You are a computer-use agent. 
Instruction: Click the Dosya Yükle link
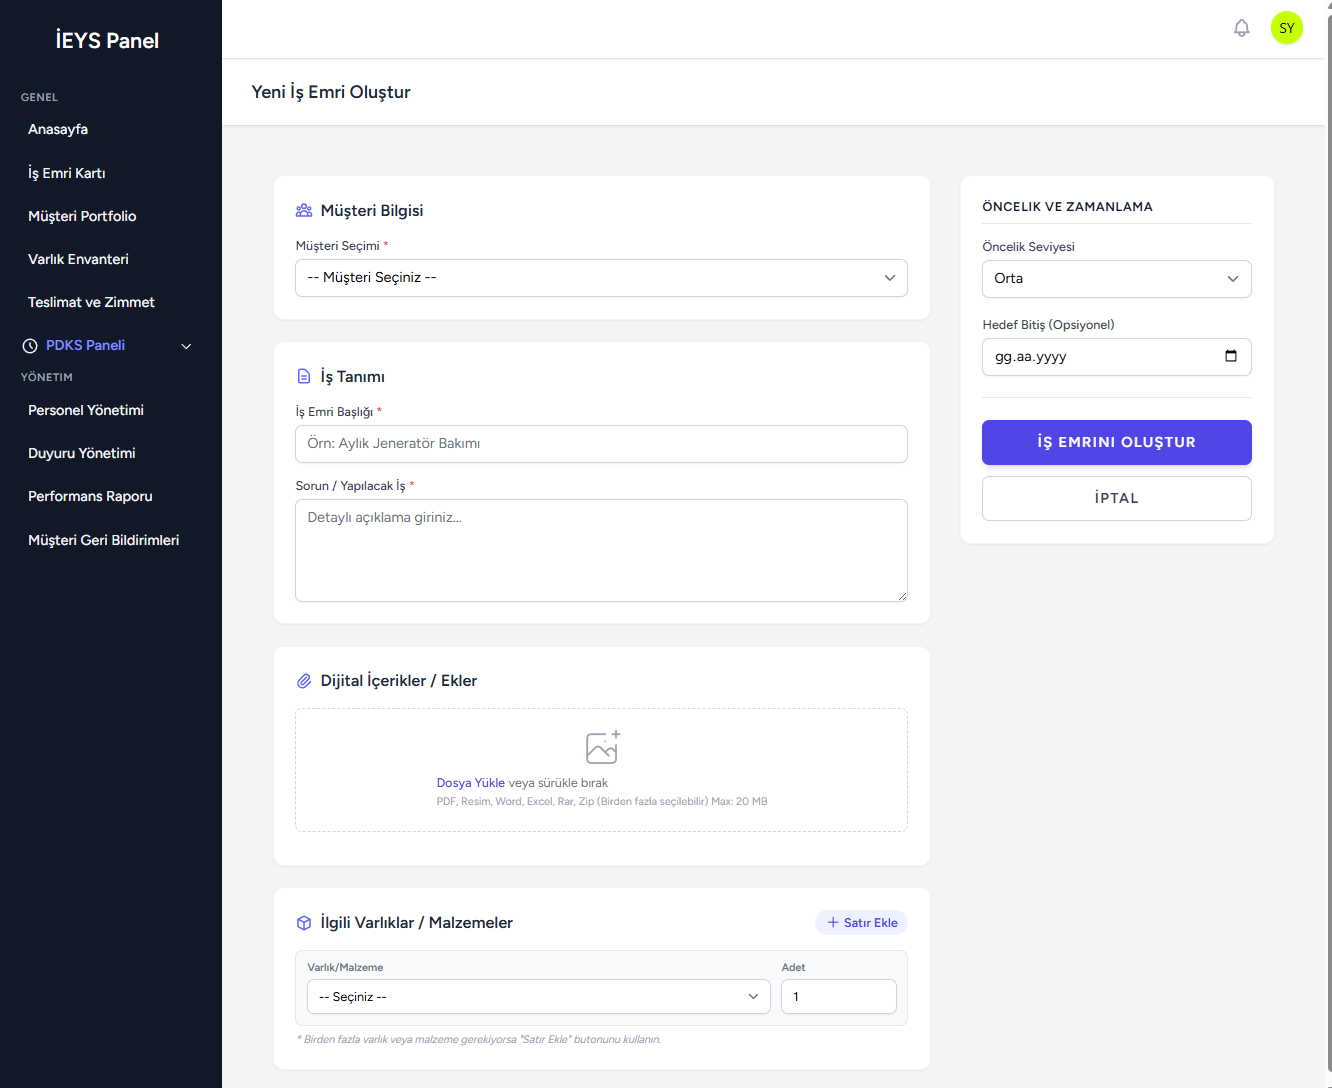tap(470, 783)
